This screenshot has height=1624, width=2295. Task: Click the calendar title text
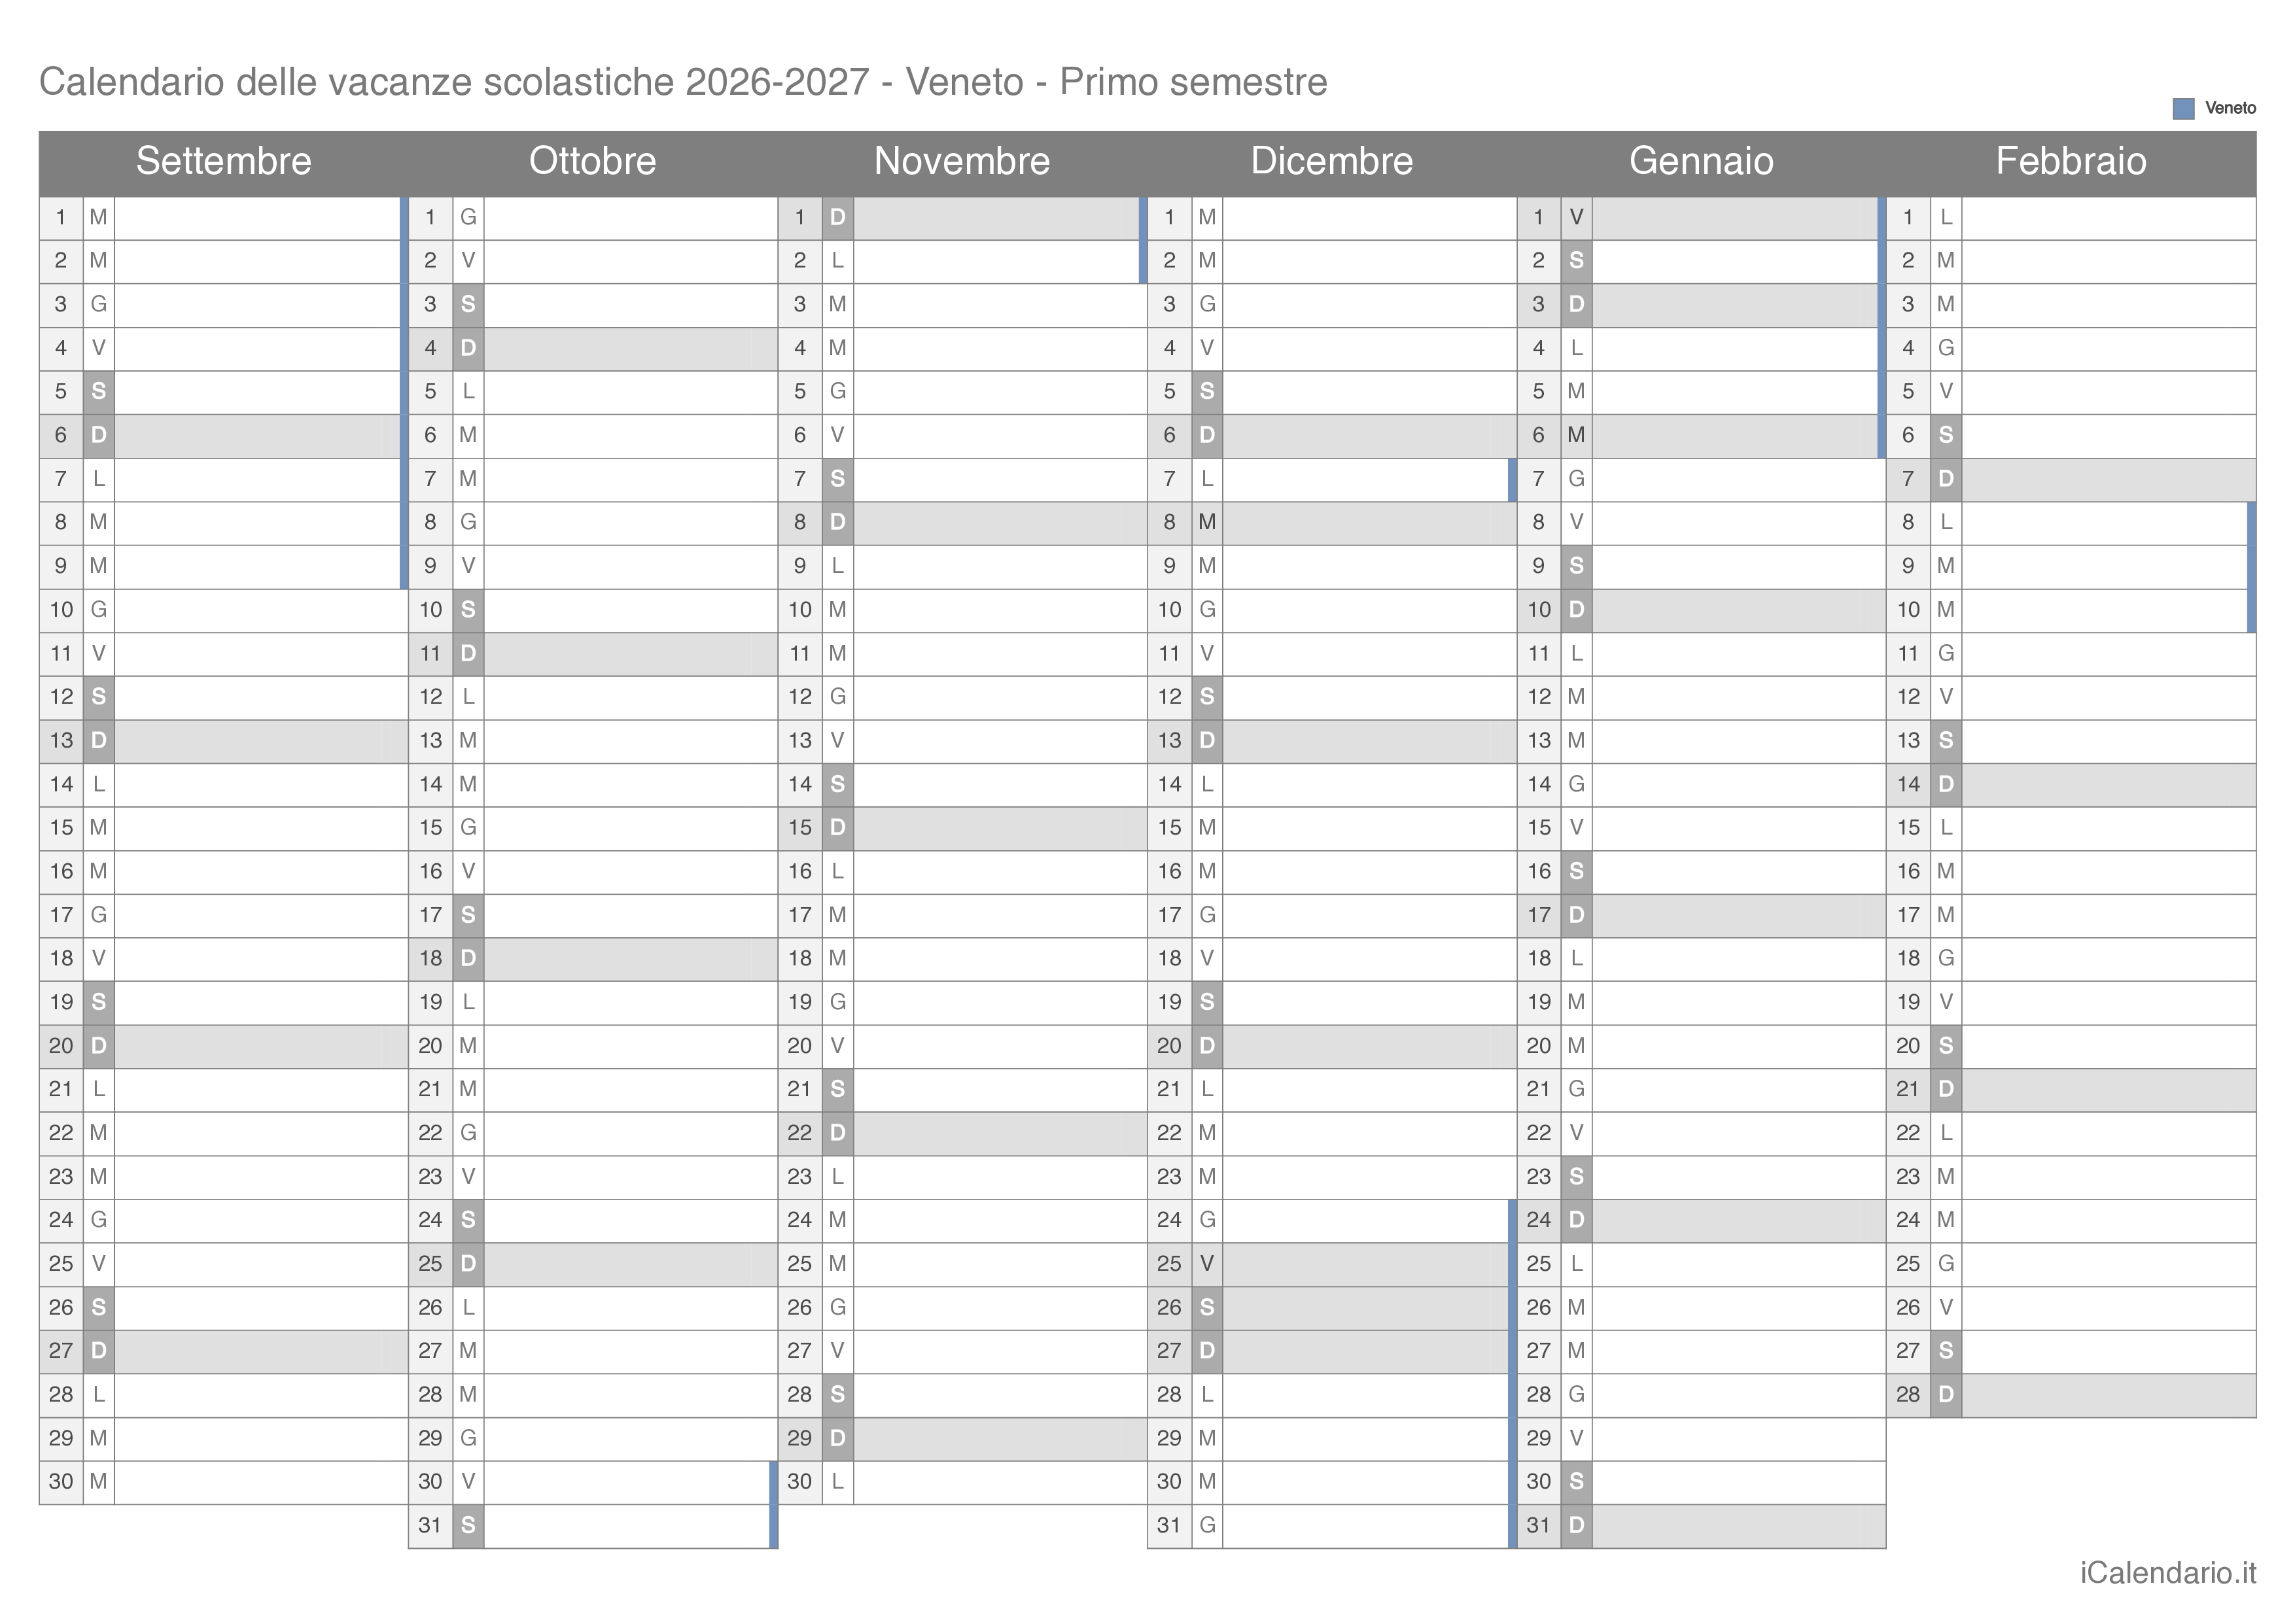683,82
